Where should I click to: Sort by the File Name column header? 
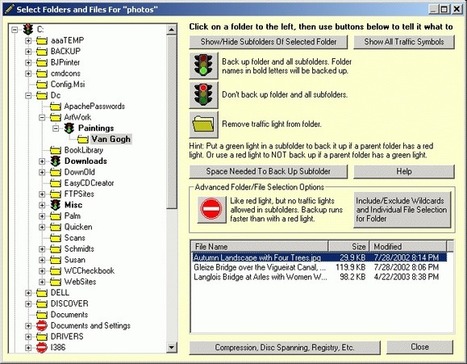(260, 246)
